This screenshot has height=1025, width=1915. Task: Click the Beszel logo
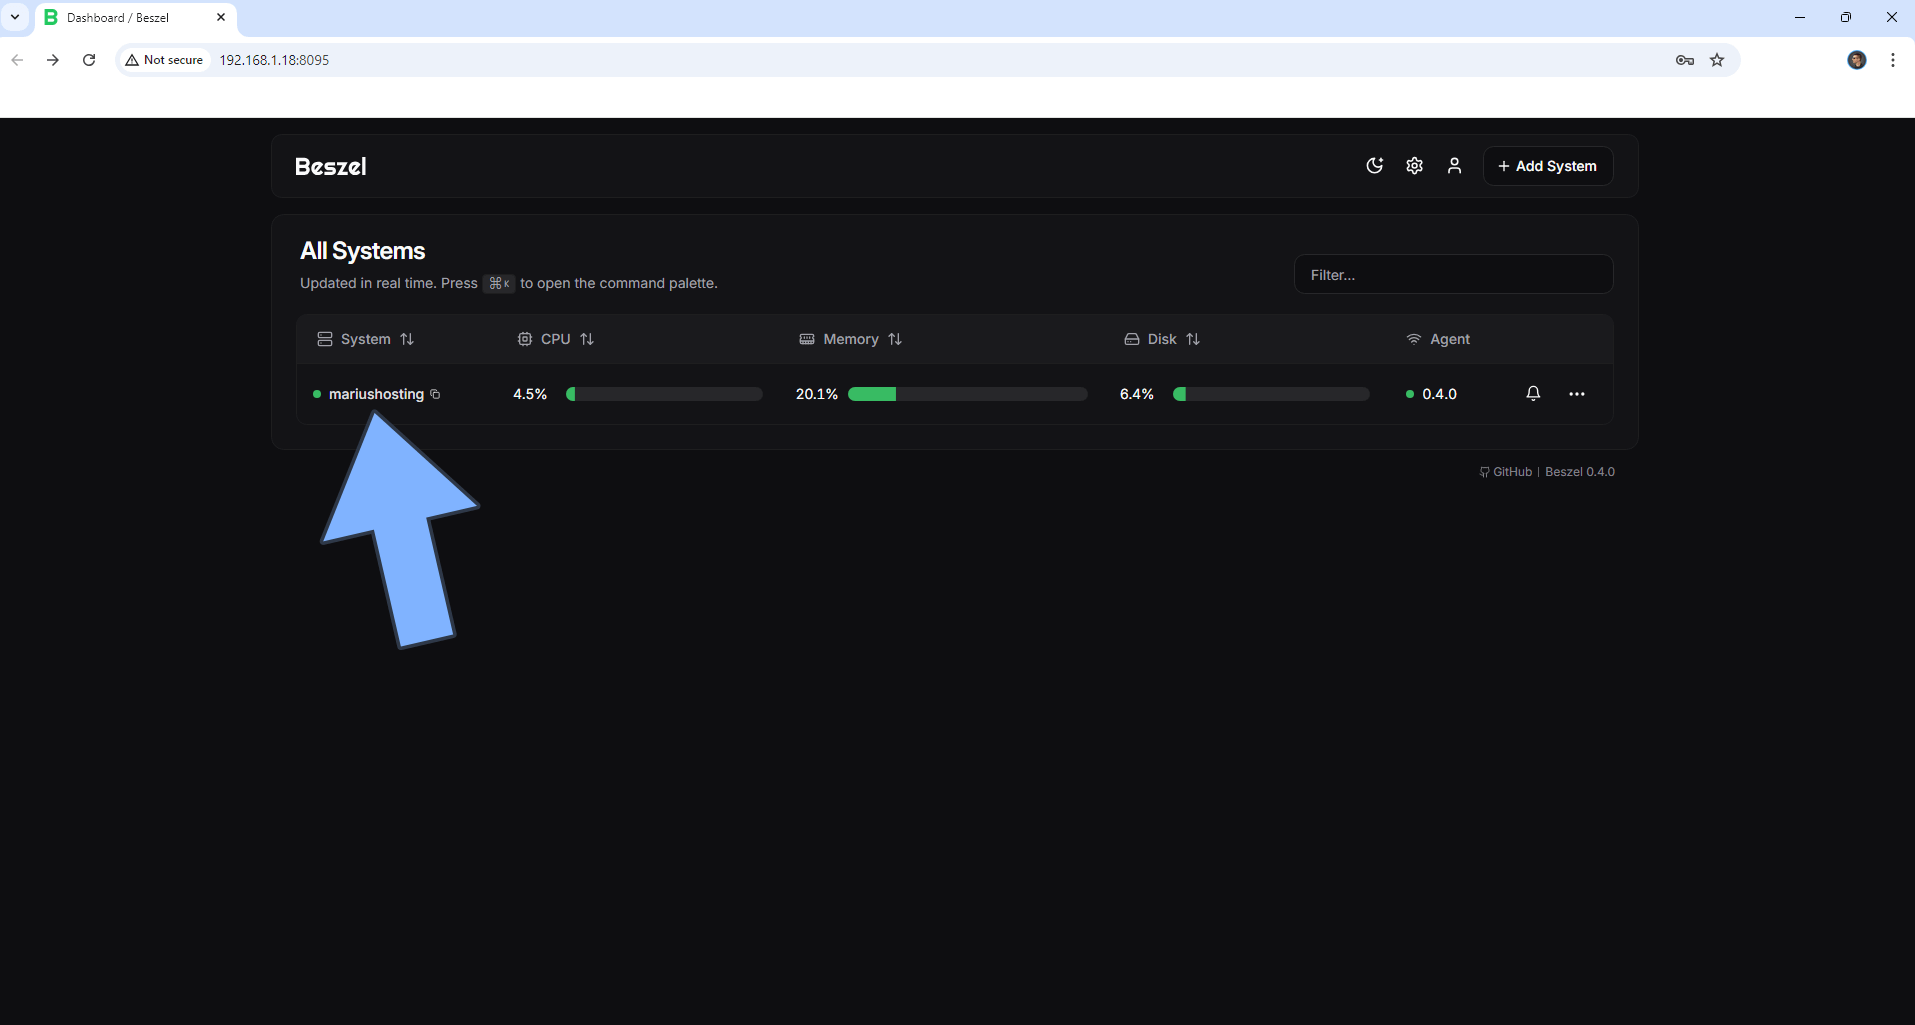point(331,167)
